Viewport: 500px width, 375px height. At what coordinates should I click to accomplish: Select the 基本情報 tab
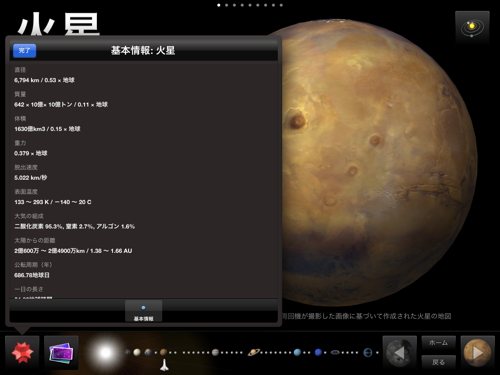click(x=143, y=311)
